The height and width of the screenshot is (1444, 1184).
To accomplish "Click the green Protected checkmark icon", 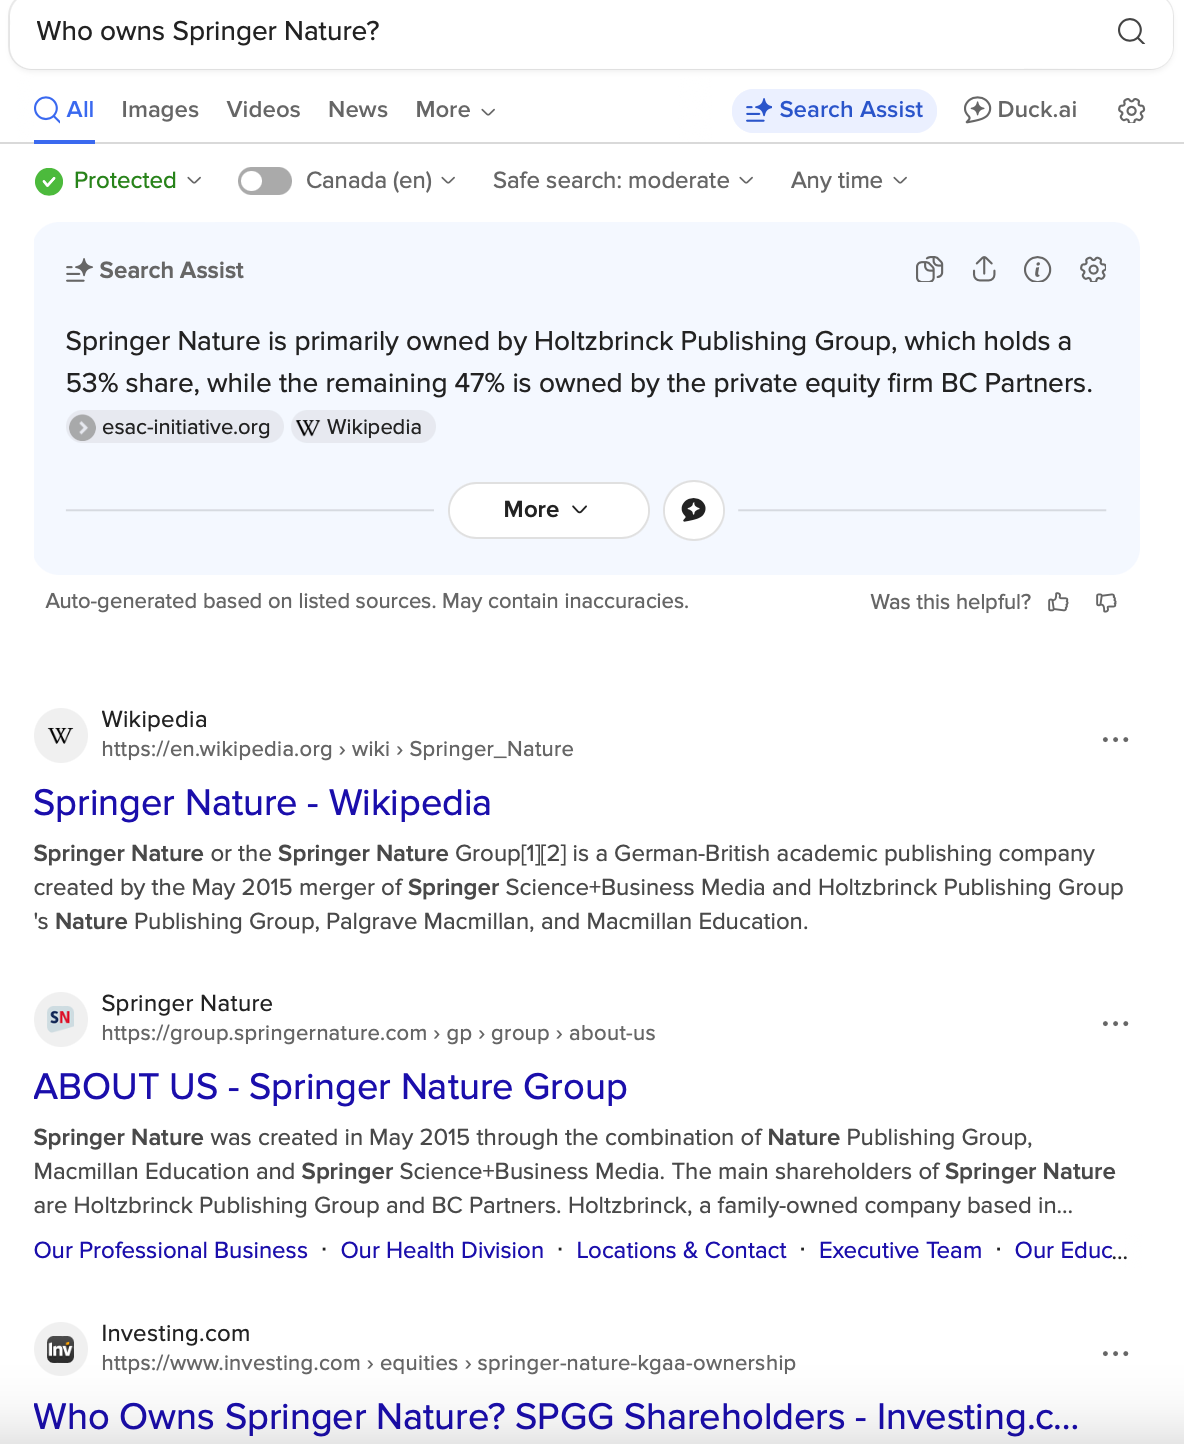I will pos(49,181).
